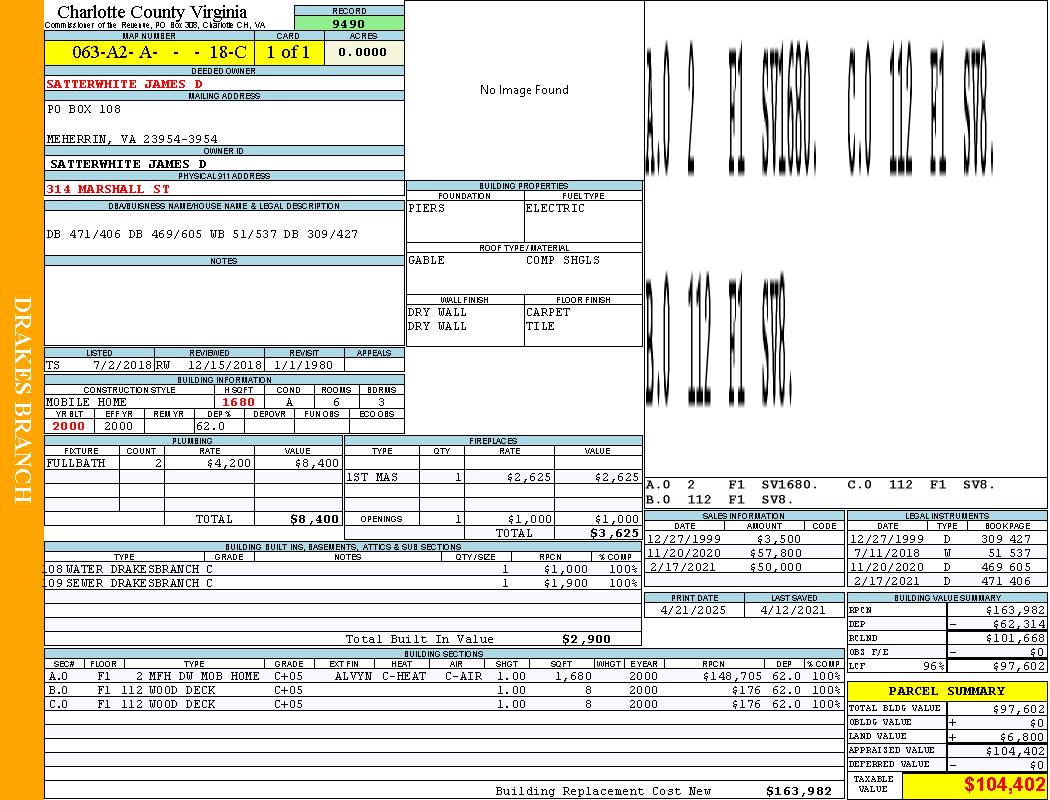Click fuel type value ELECTRIC
Screen dimensions: 1050x800
coord(555,208)
